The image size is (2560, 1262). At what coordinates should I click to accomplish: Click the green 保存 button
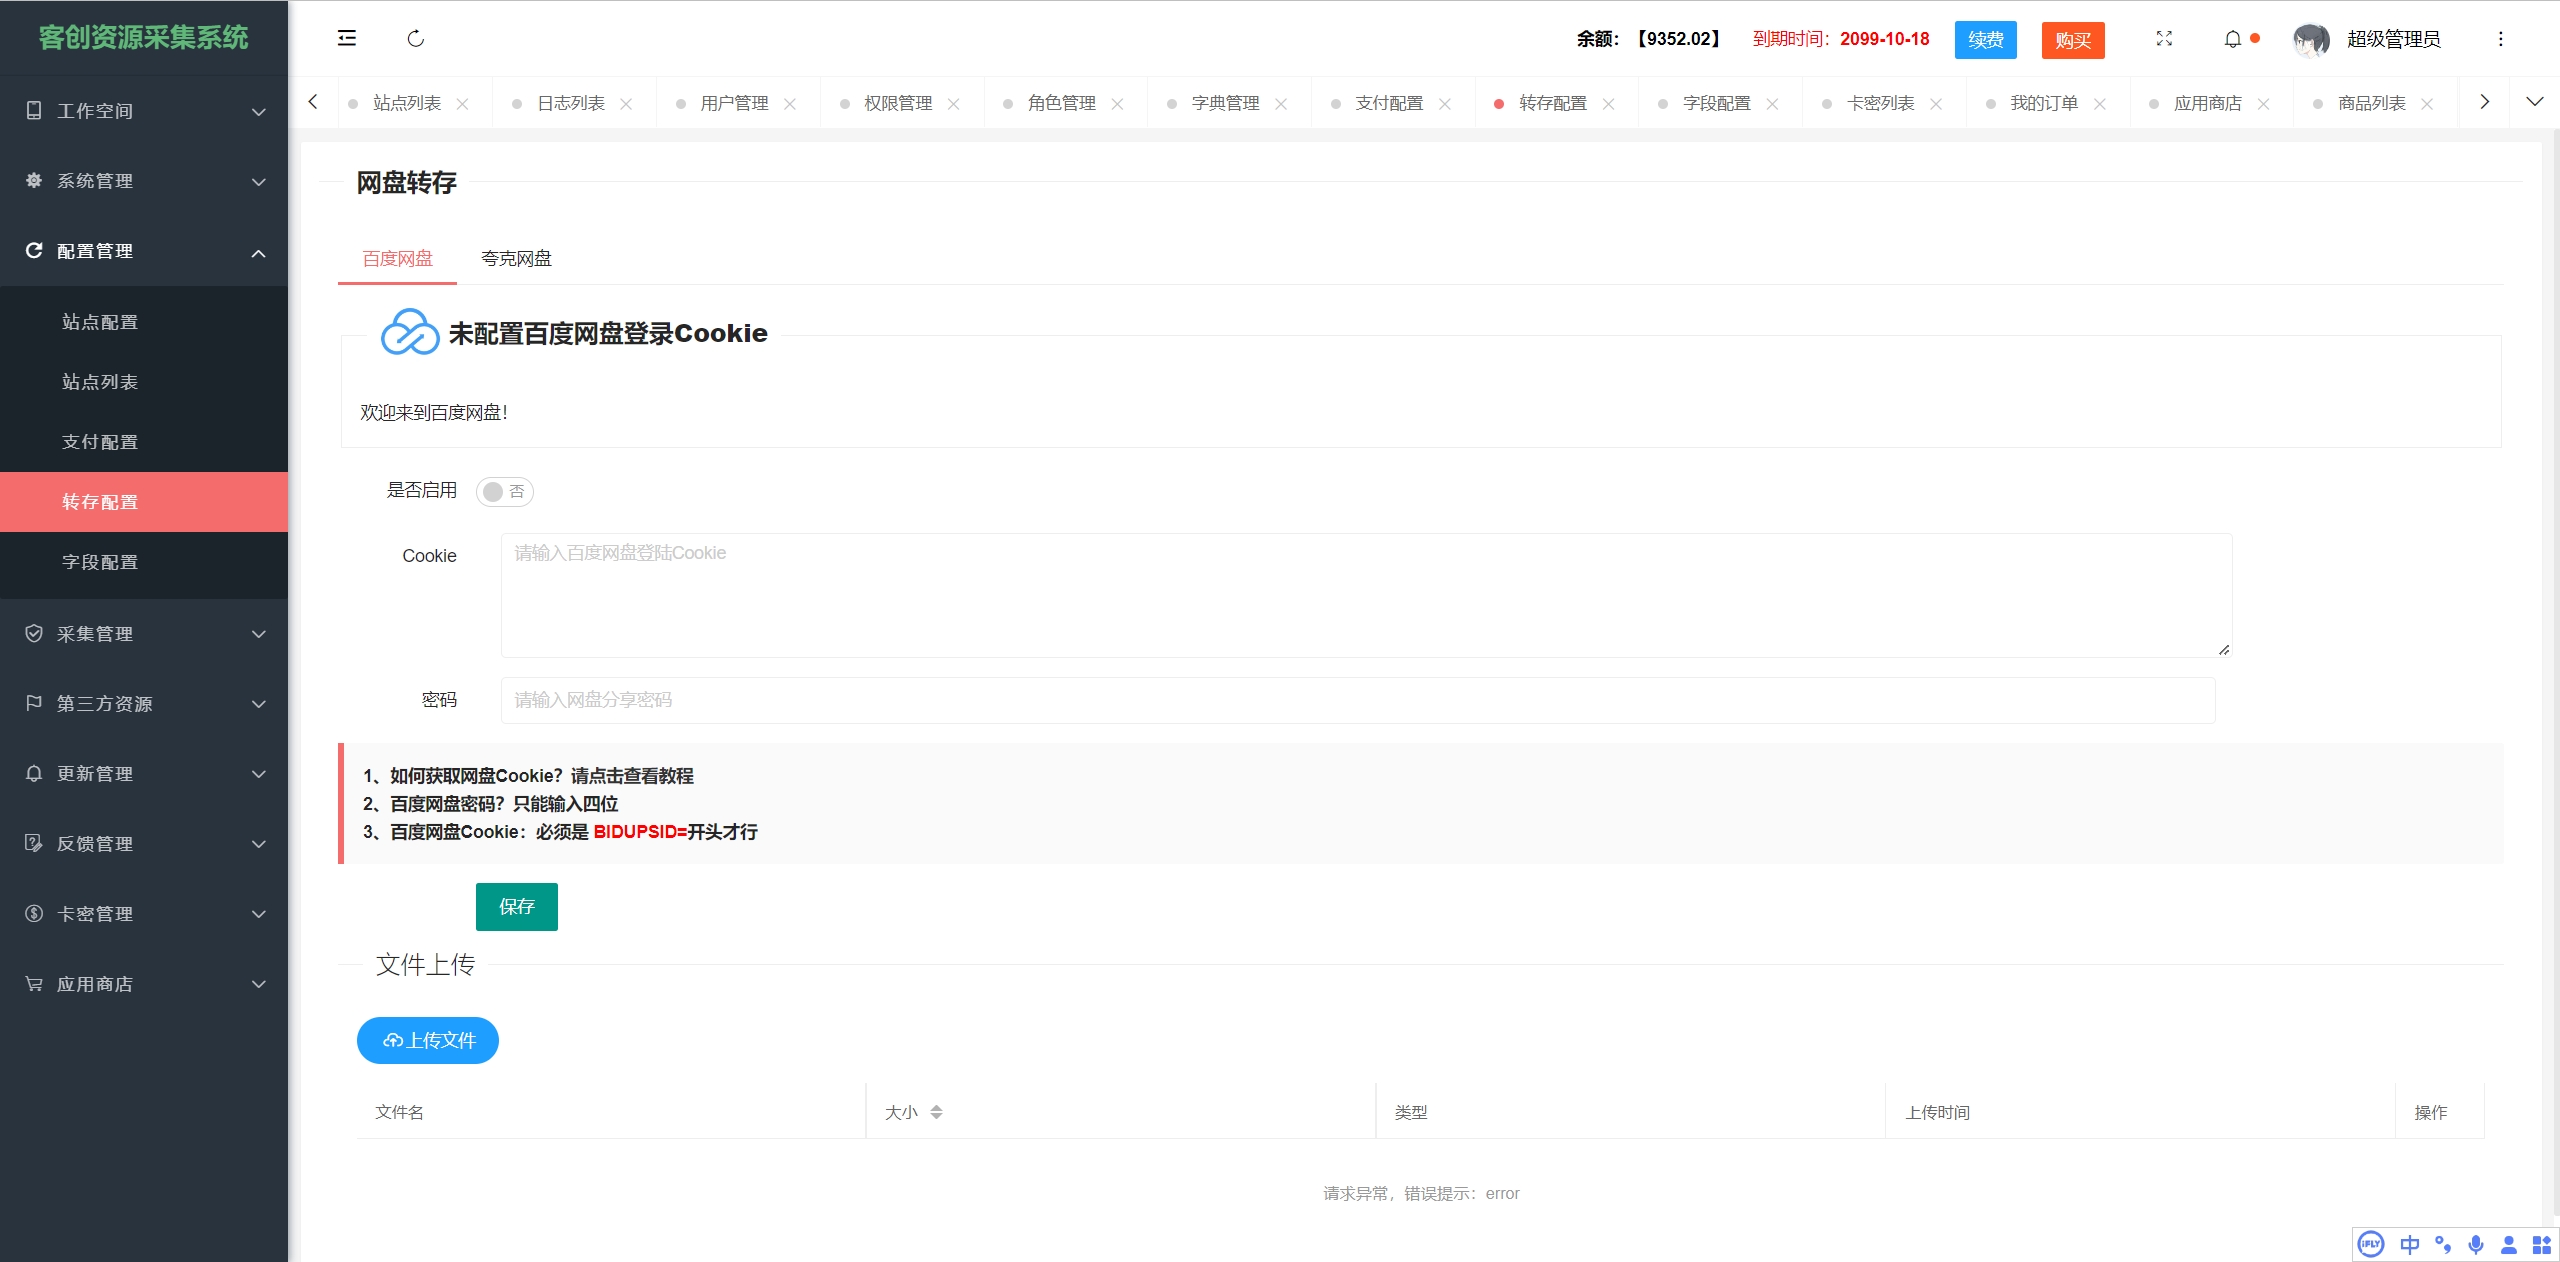coord(517,907)
